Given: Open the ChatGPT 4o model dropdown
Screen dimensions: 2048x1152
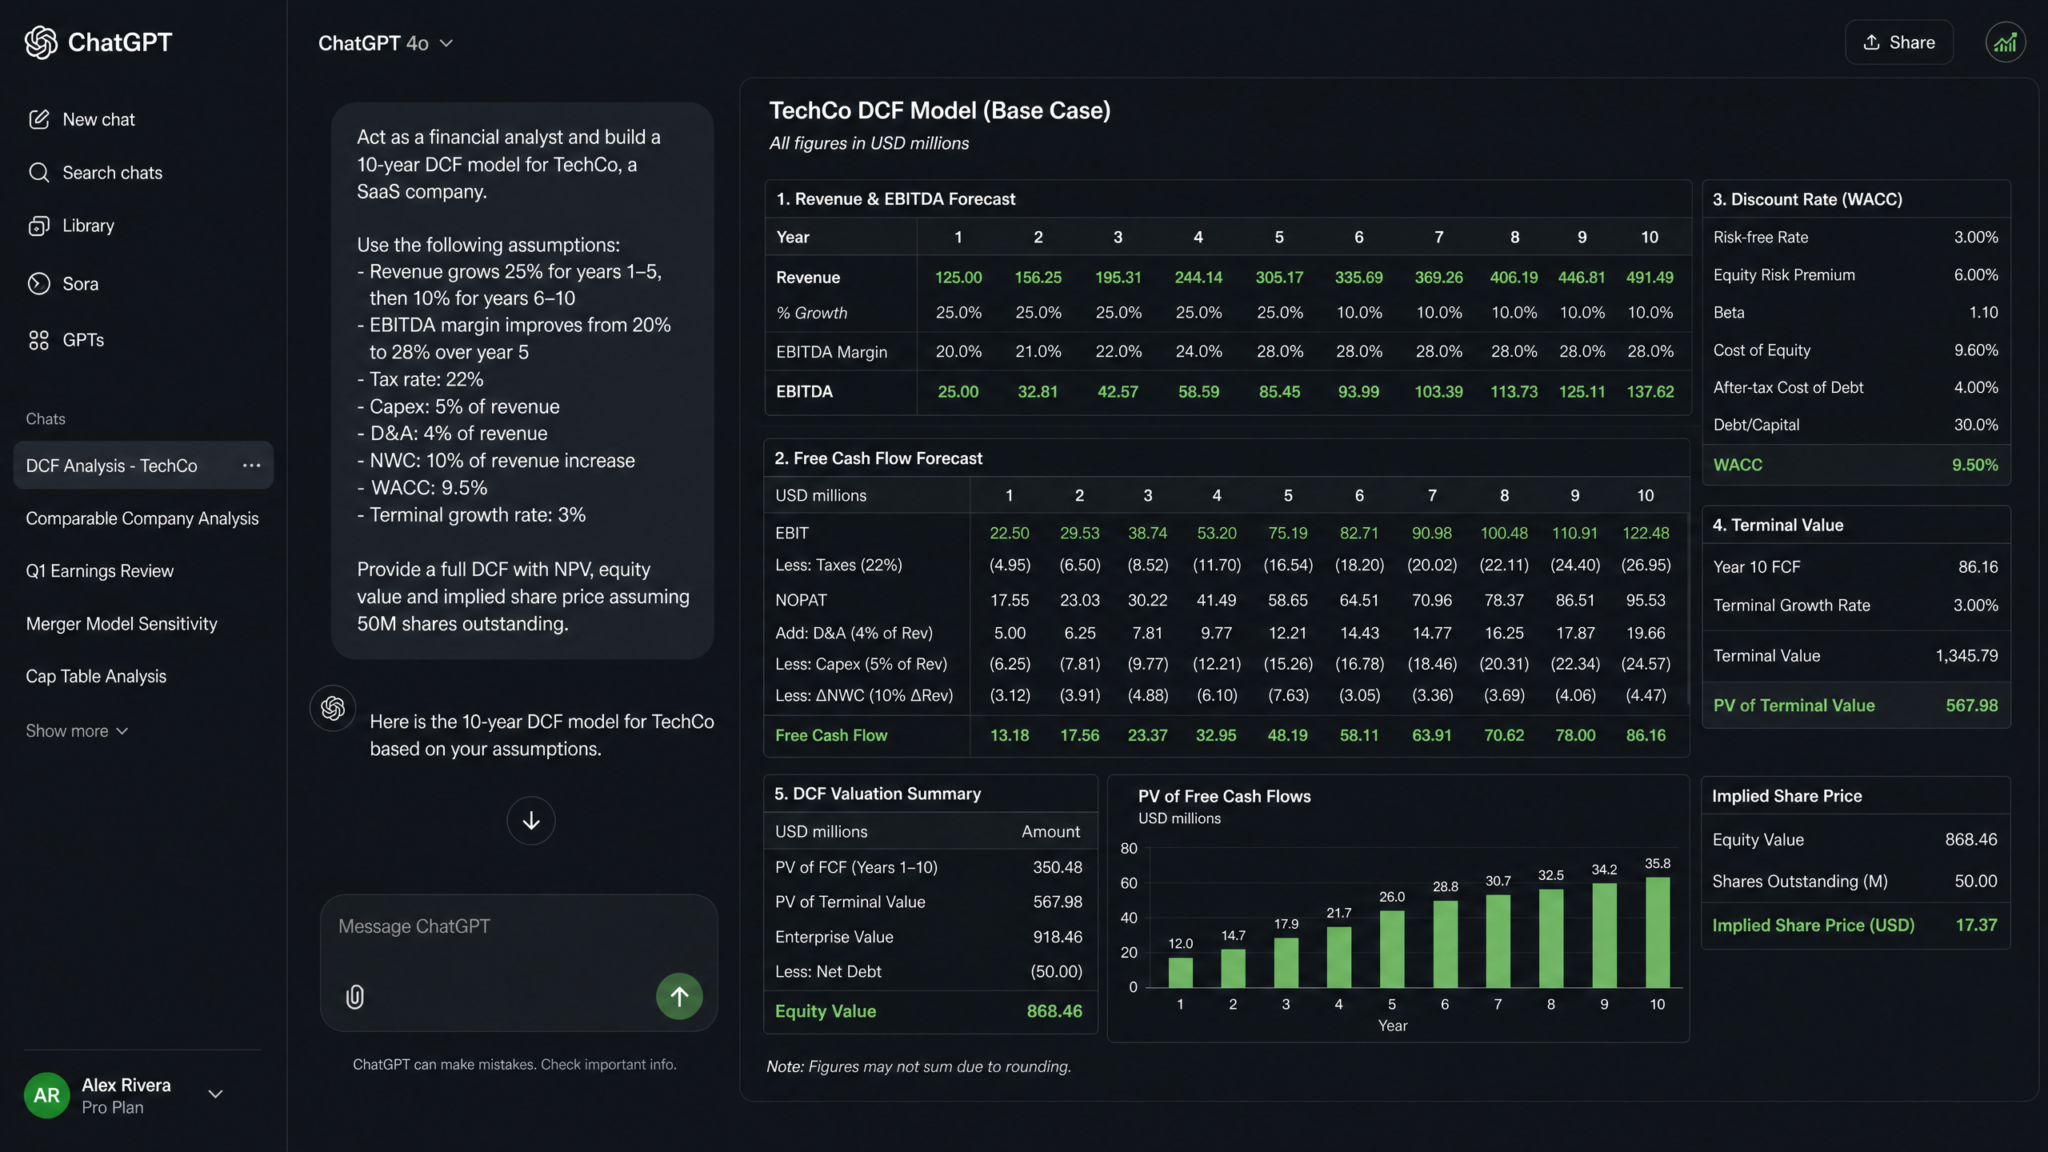Looking at the screenshot, I should coord(385,43).
